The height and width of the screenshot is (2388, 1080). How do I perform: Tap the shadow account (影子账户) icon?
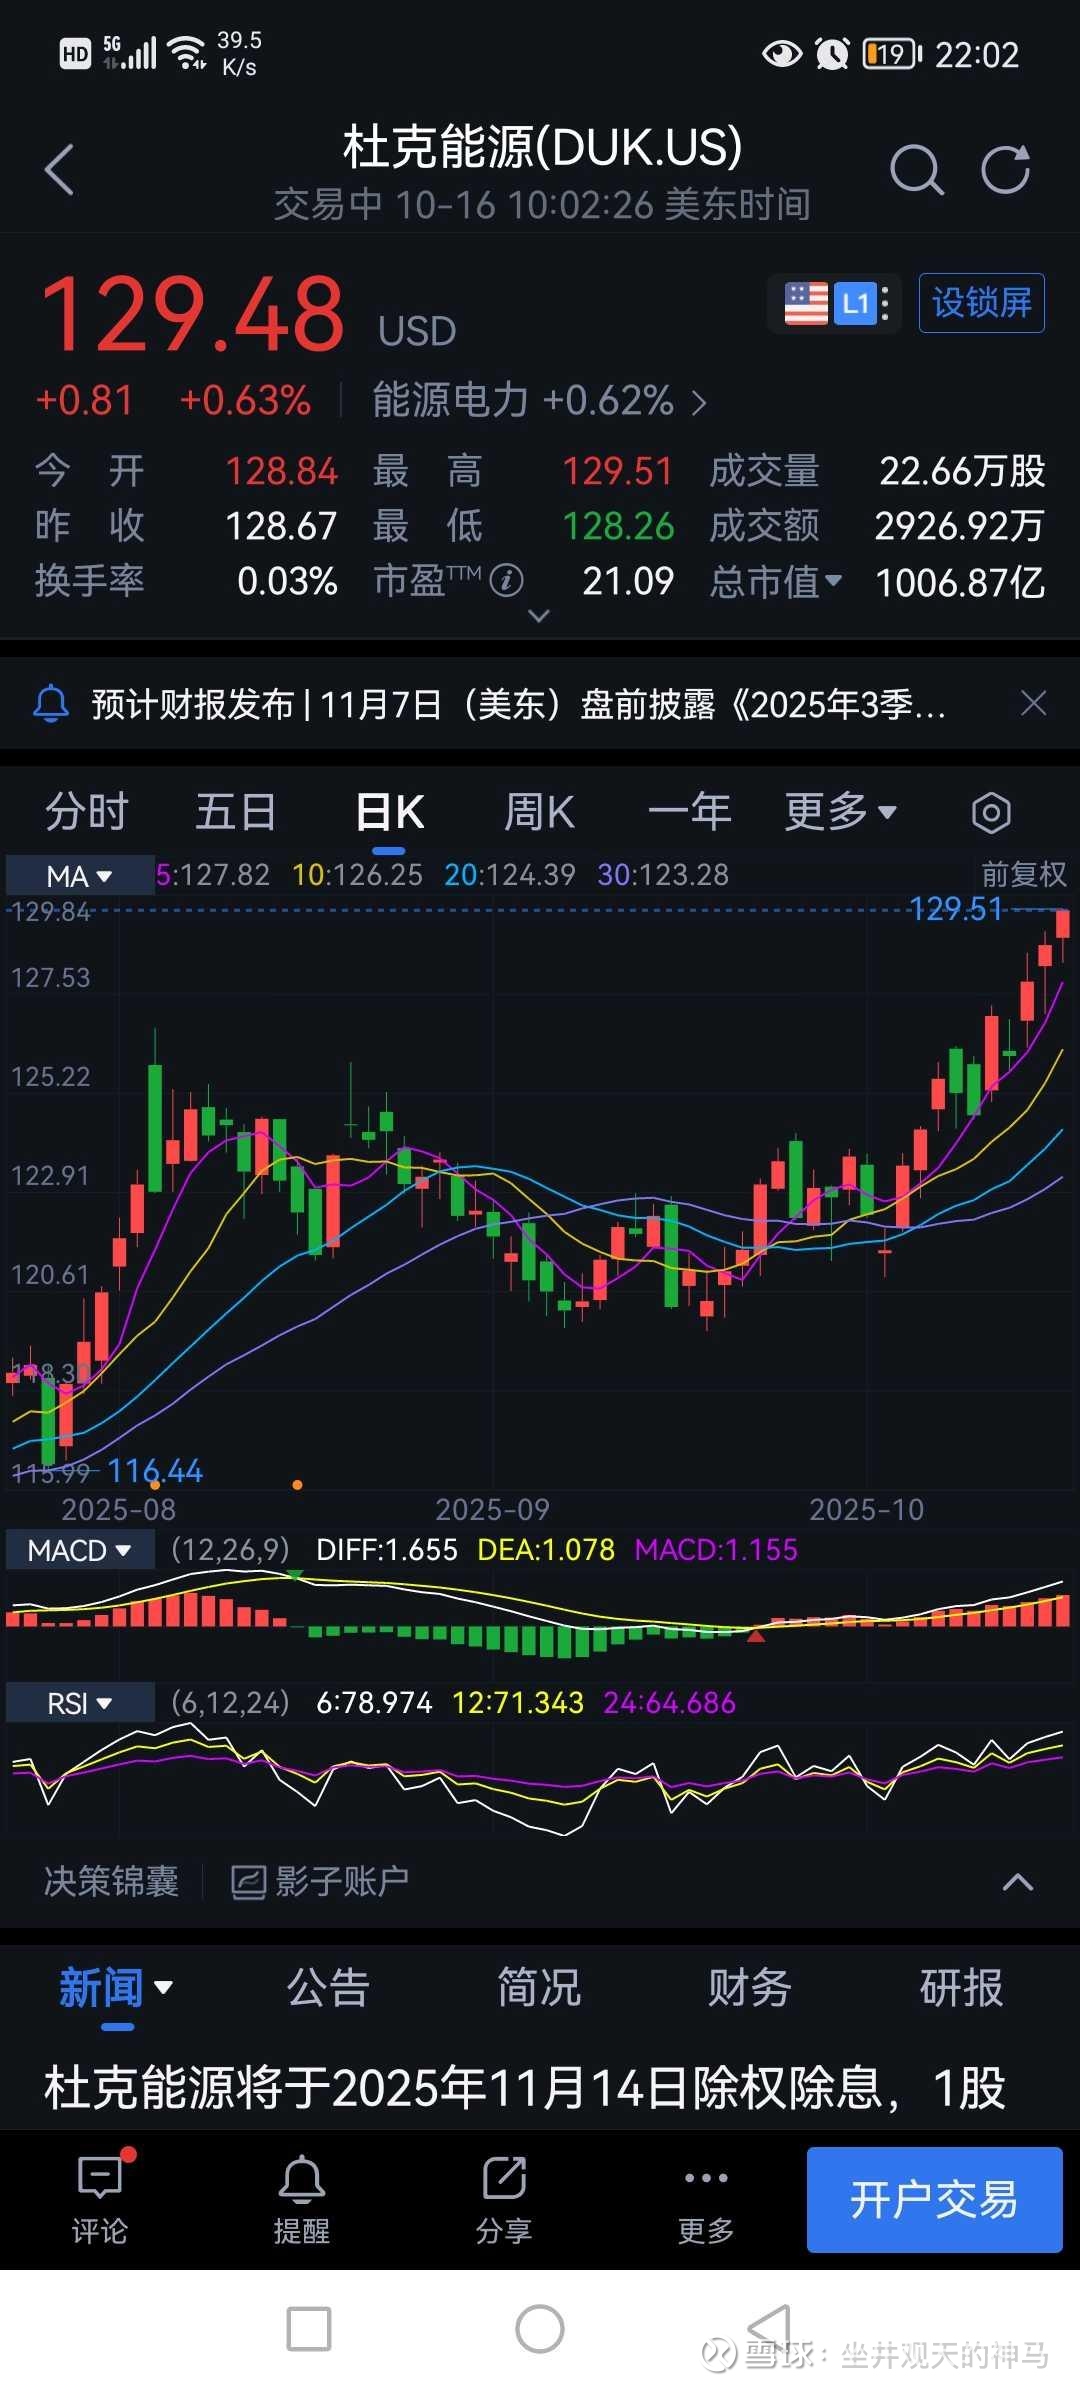248,1882
